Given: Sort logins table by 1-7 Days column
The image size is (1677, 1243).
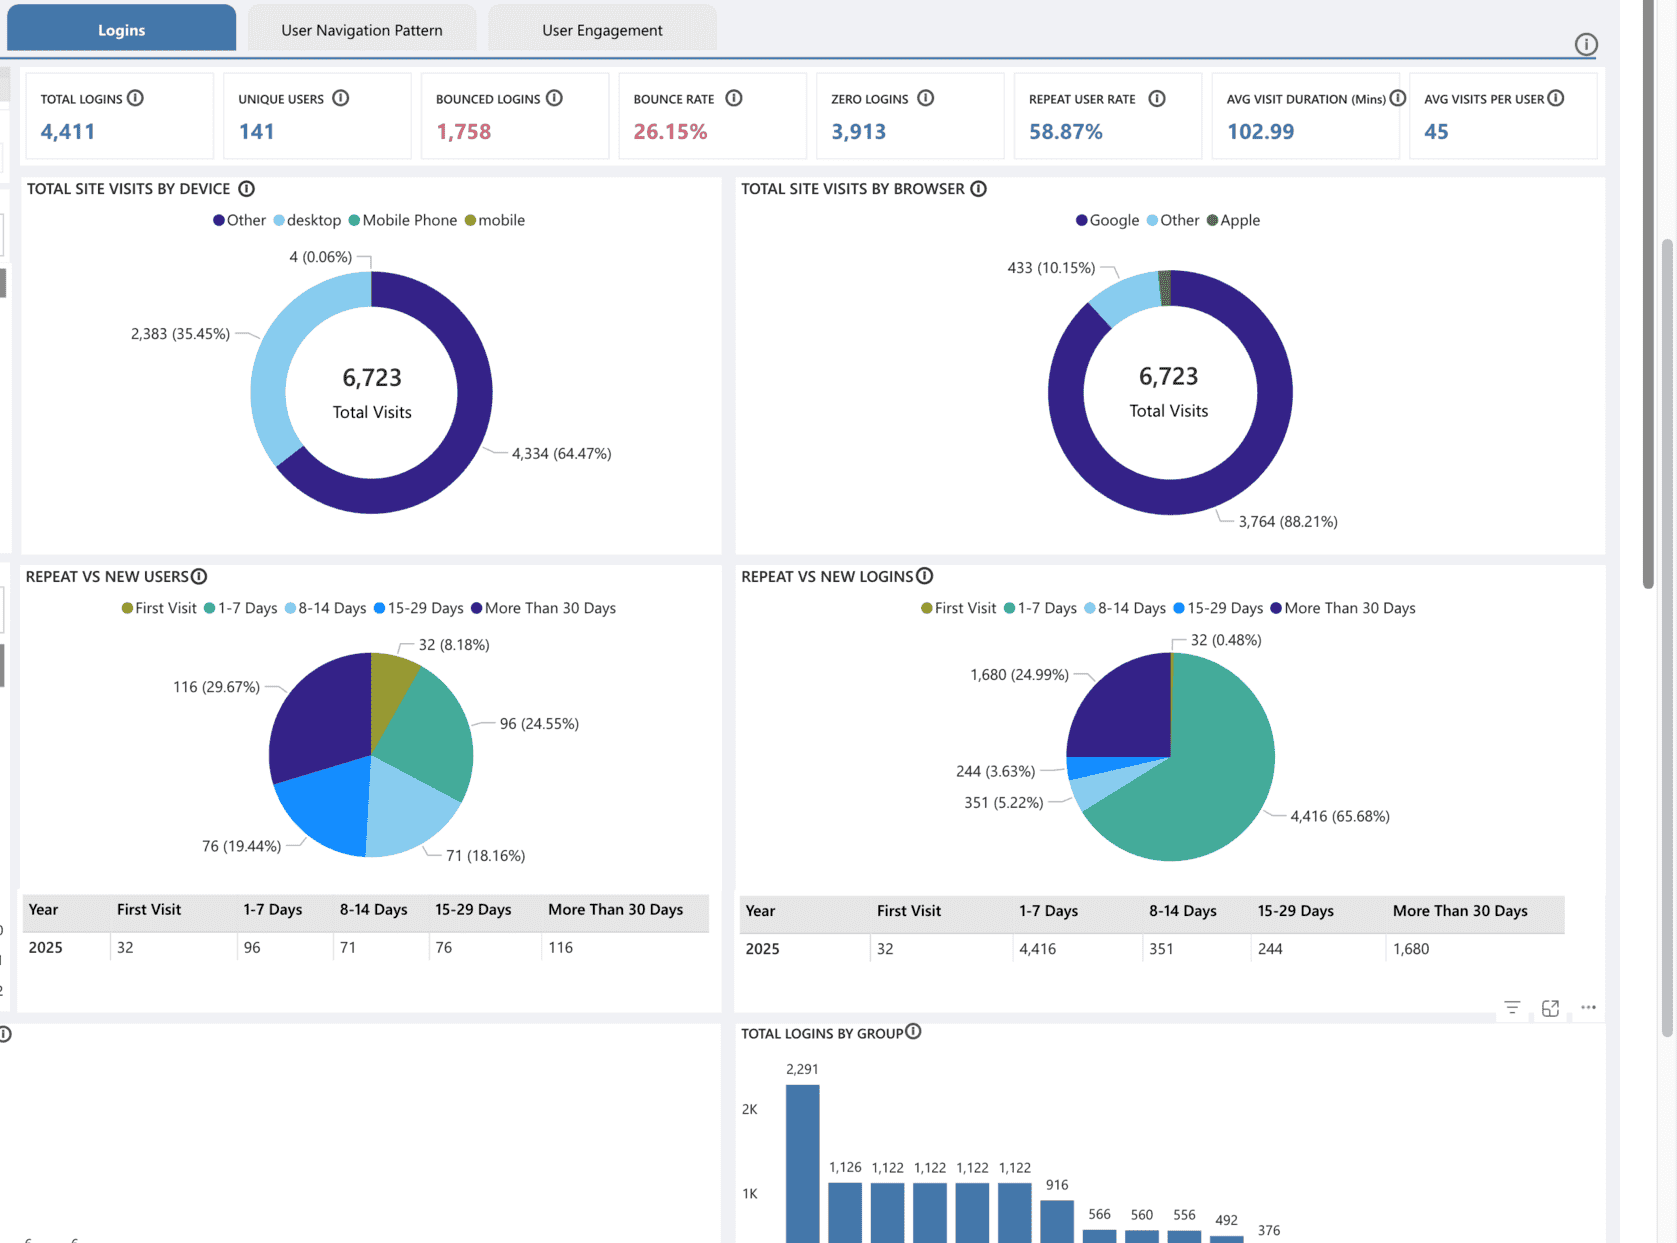Looking at the screenshot, I should (1047, 911).
